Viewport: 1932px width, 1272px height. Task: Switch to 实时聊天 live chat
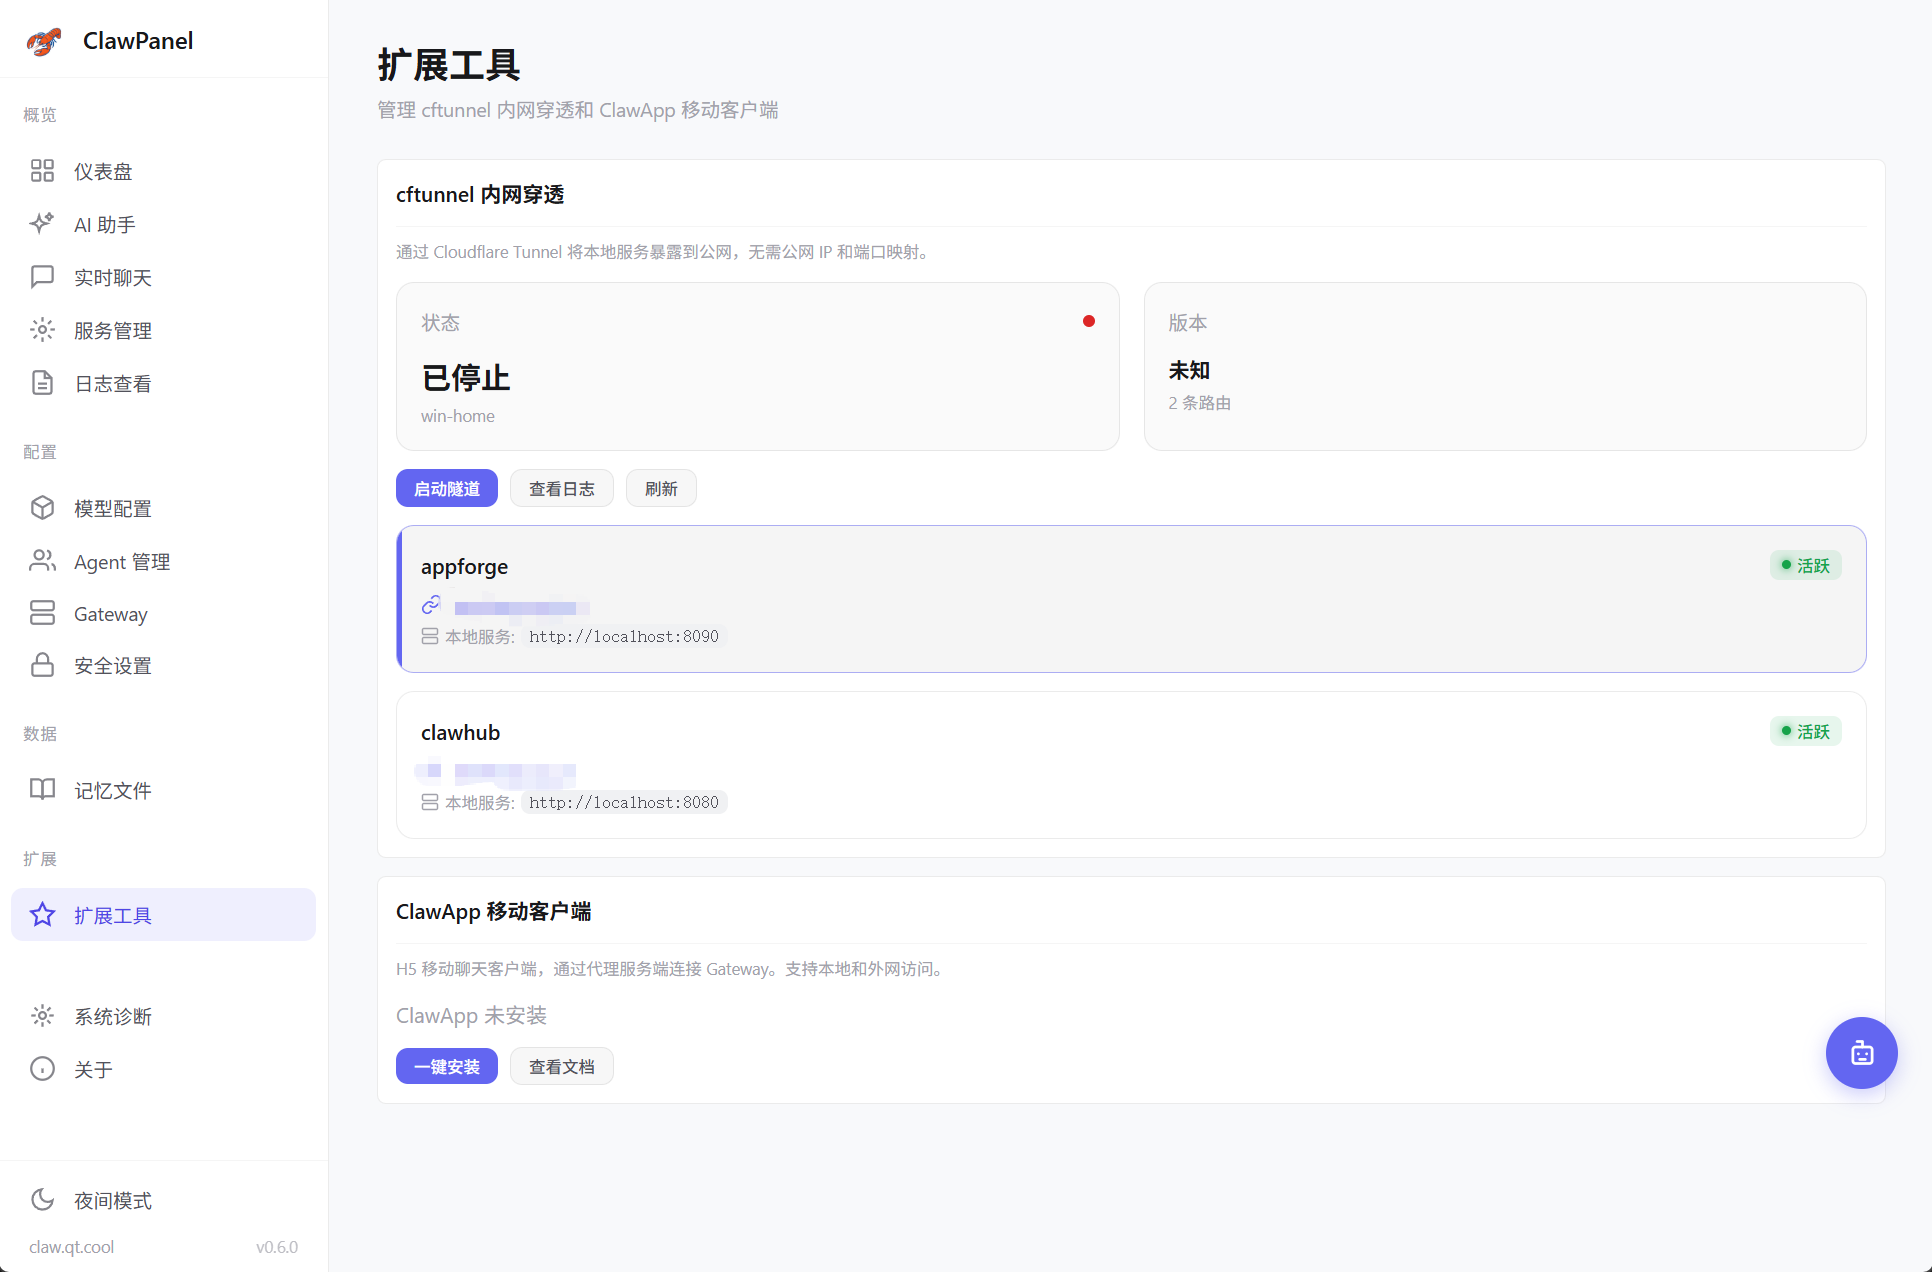tap(114, 277)
